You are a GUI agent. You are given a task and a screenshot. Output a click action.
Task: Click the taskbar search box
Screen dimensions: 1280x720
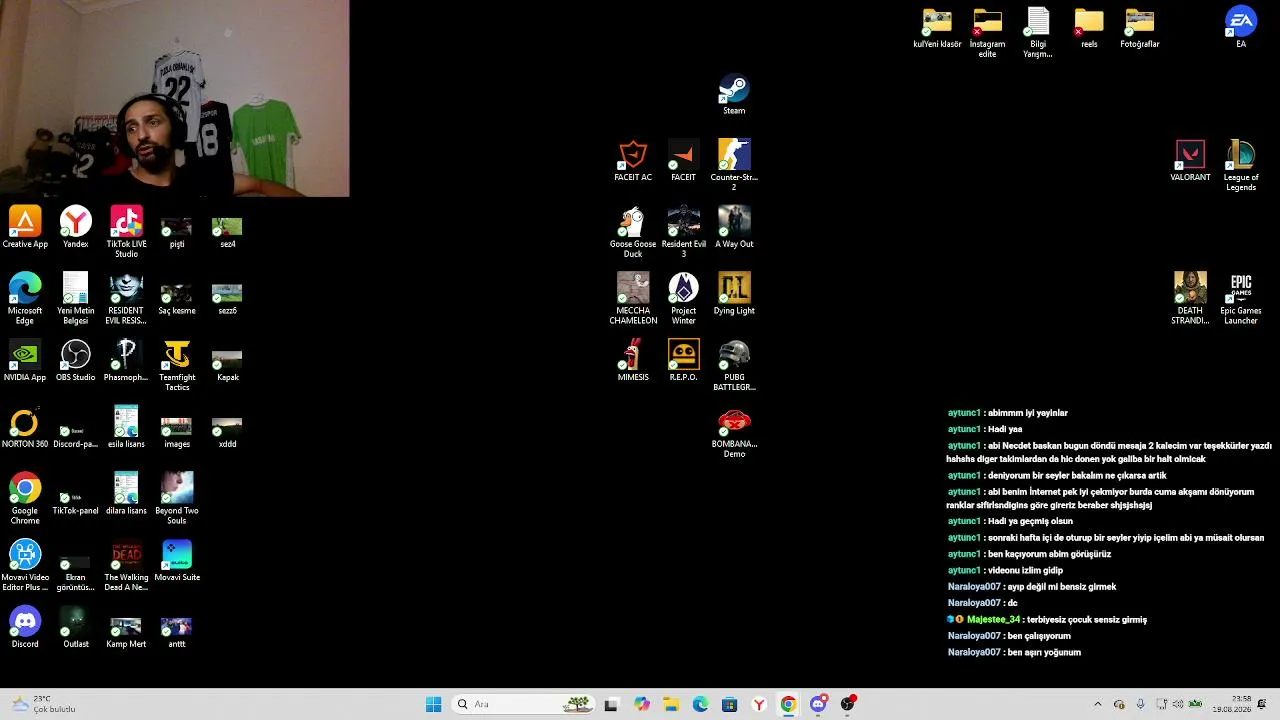click(523, 704)
